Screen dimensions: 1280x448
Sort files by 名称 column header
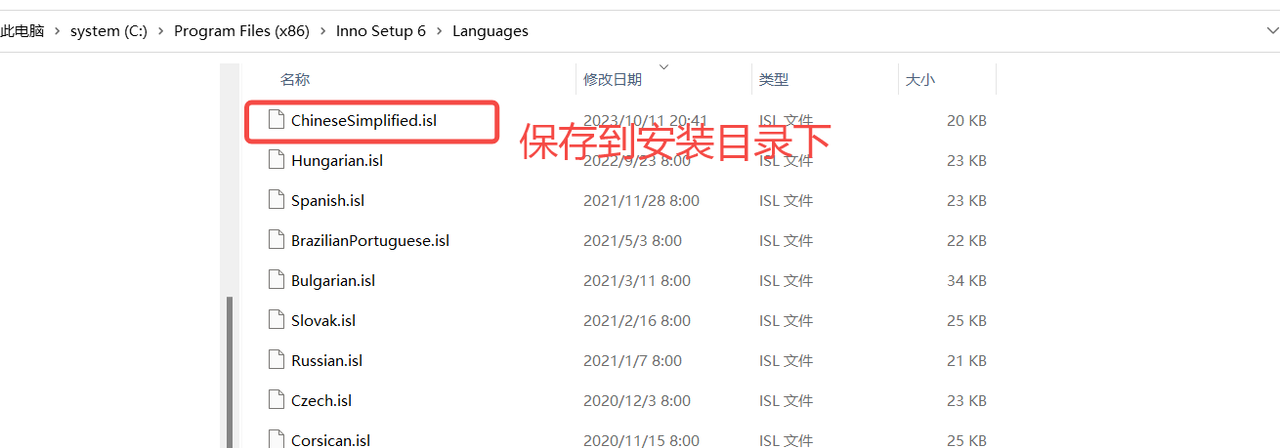pos(295,80)
